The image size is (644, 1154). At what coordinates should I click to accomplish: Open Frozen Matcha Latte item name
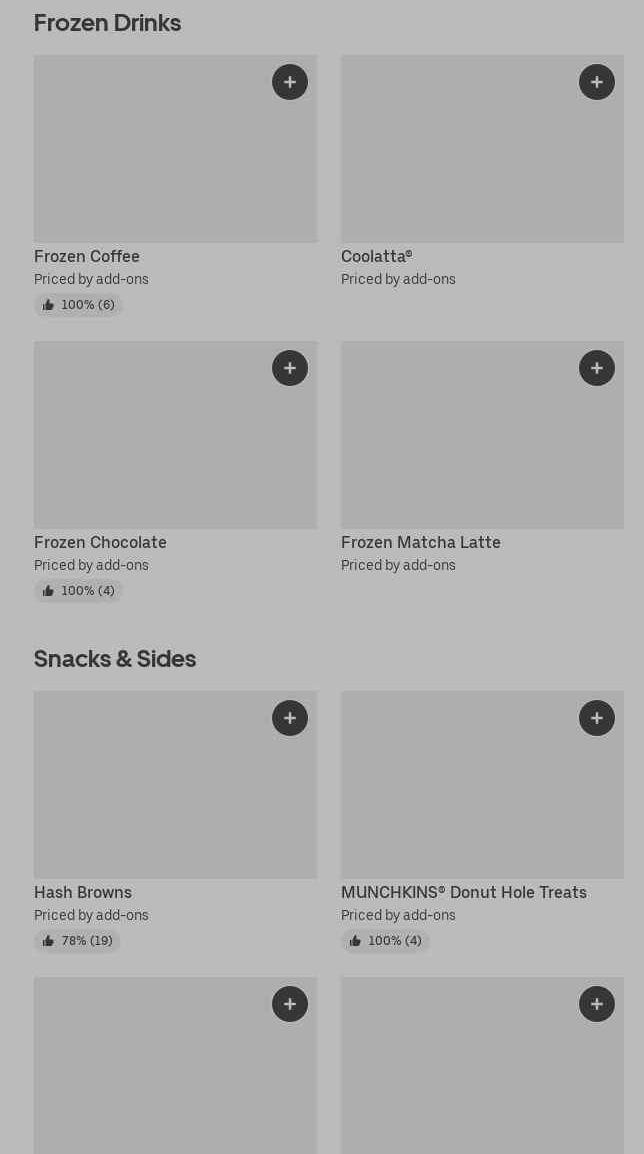(x=421, y=543)
